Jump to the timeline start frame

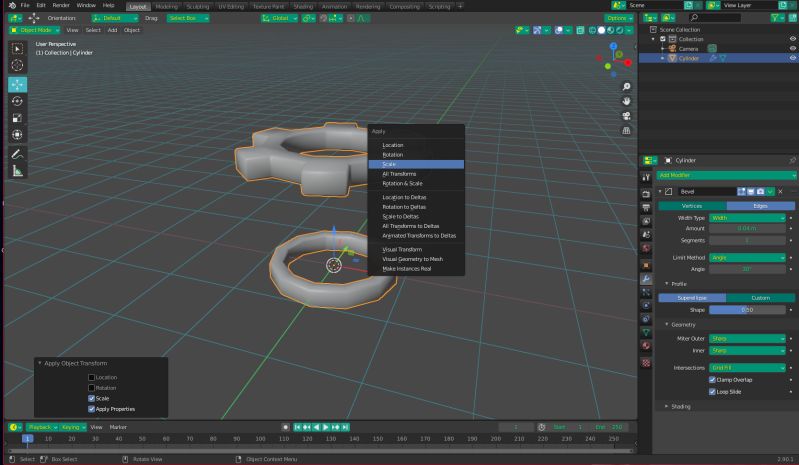click(x=298, y=427)
